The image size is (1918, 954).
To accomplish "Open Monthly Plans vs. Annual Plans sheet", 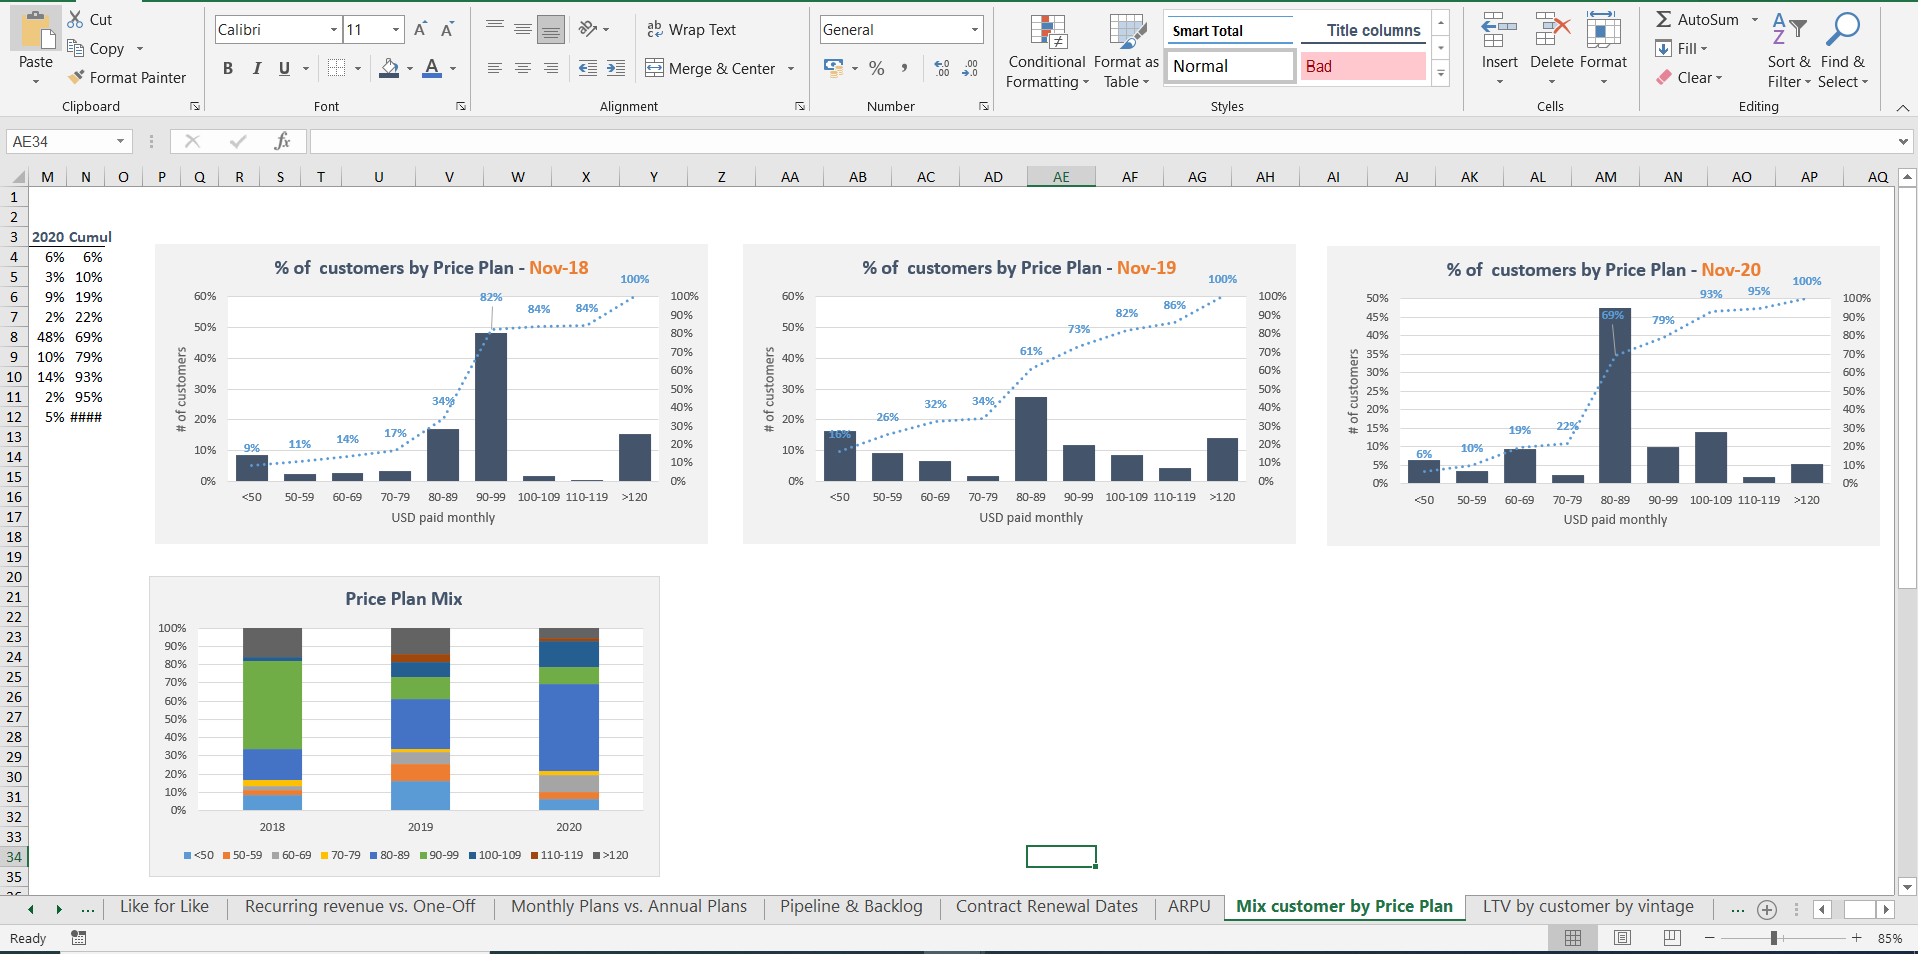I will click(629, 906).
